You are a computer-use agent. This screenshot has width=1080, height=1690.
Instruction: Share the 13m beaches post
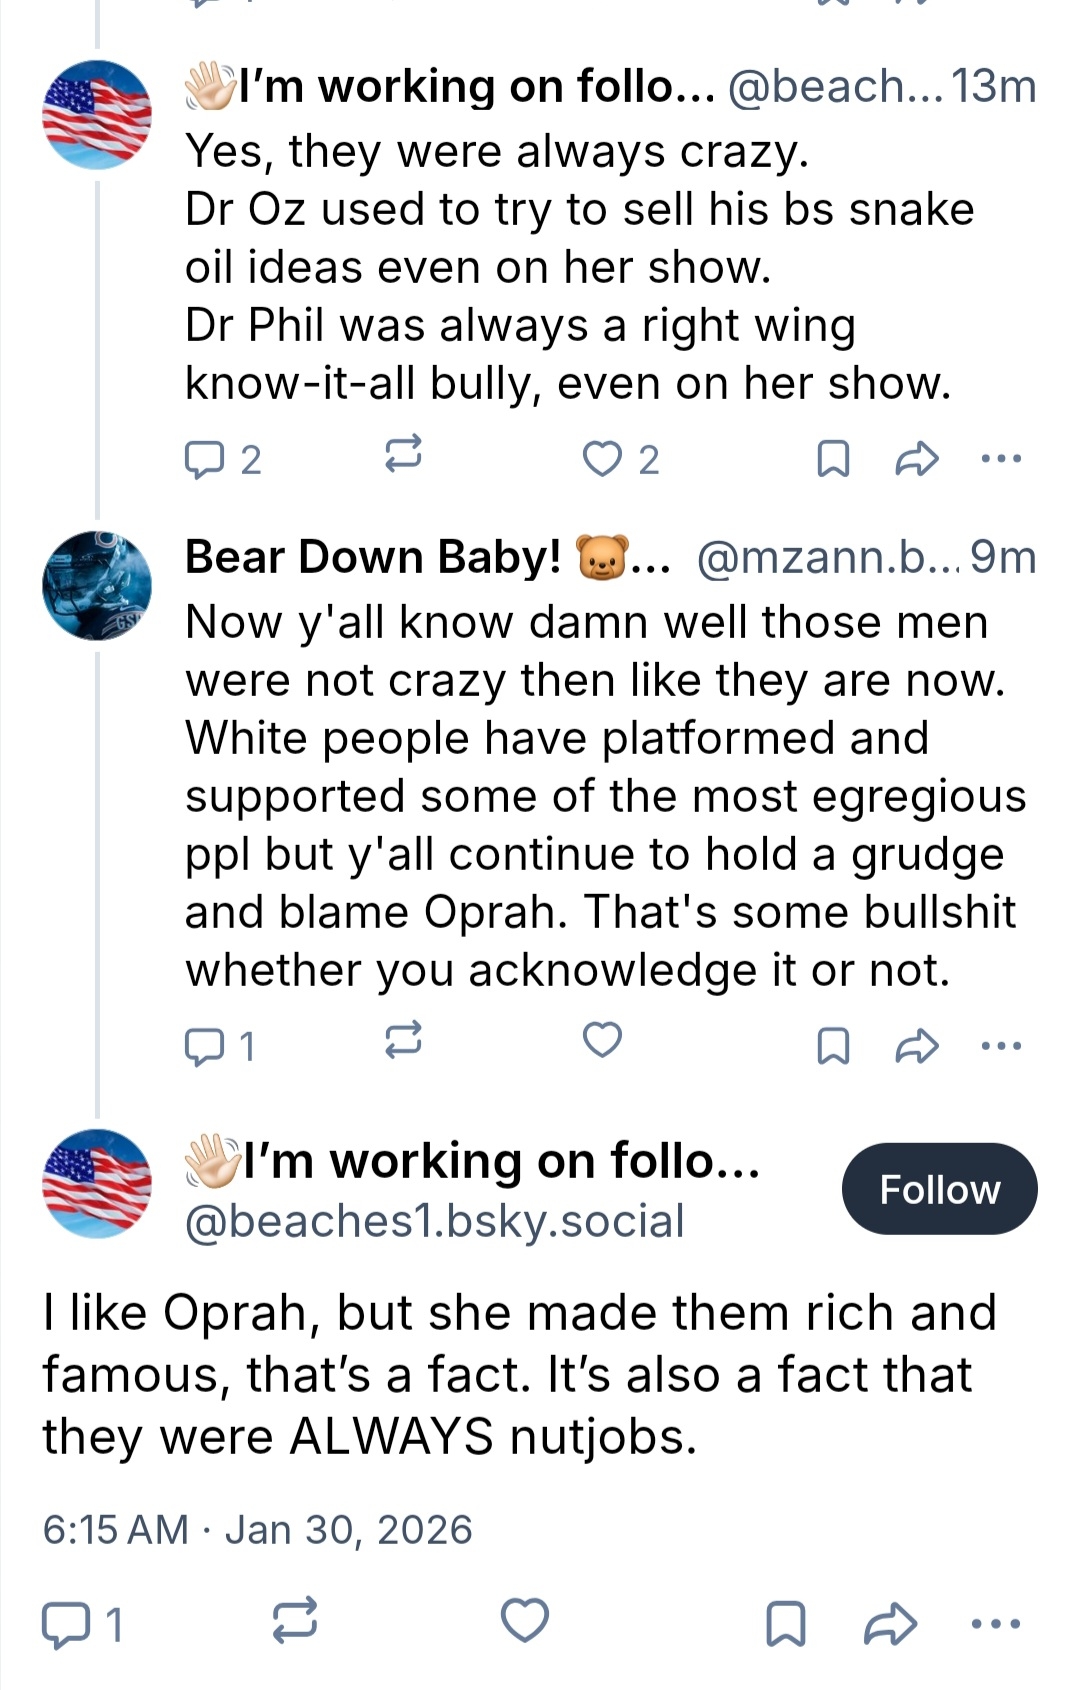point(916,459)
